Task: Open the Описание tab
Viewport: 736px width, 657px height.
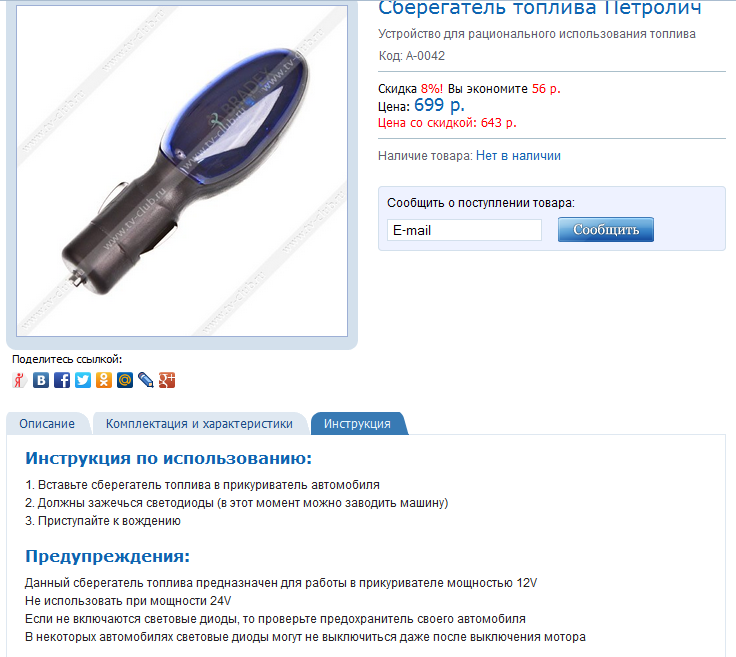Action: click(47, 424)
